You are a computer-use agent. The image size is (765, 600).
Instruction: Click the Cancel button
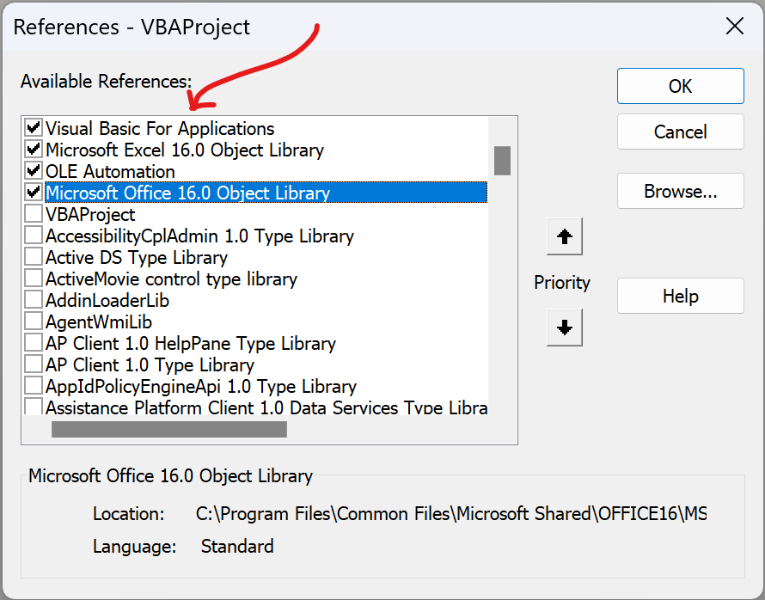[x=680, y=132]
